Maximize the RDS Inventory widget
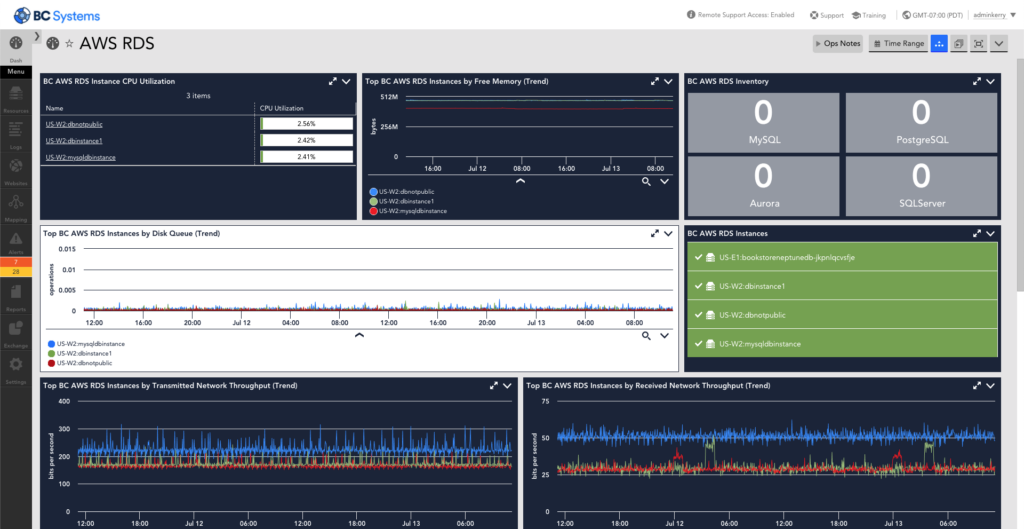The height and width of the screenshot is (529, 1024). [x=977, y=82]
